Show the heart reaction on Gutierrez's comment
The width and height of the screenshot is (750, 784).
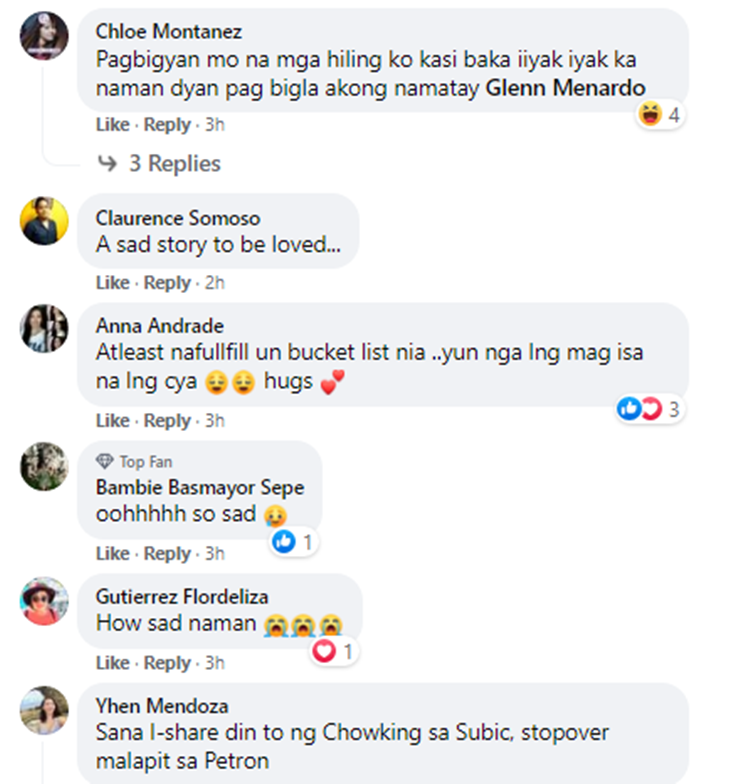click(x=334, y=651)
